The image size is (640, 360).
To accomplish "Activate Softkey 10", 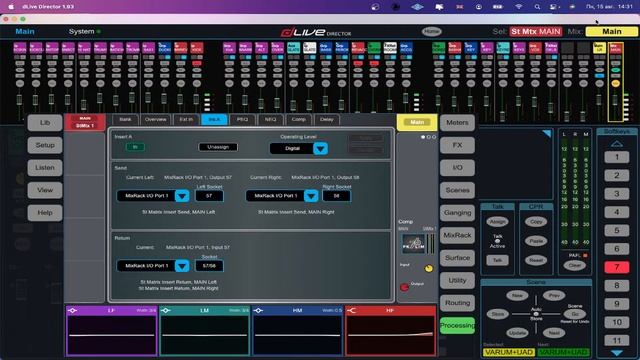I will point(617,322).
